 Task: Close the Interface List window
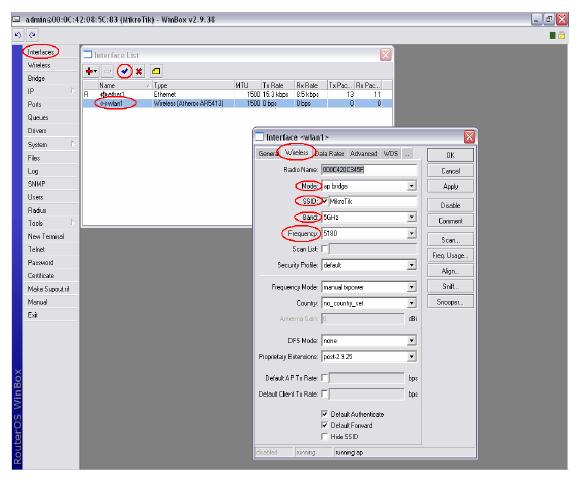click(x=385, y=55)
